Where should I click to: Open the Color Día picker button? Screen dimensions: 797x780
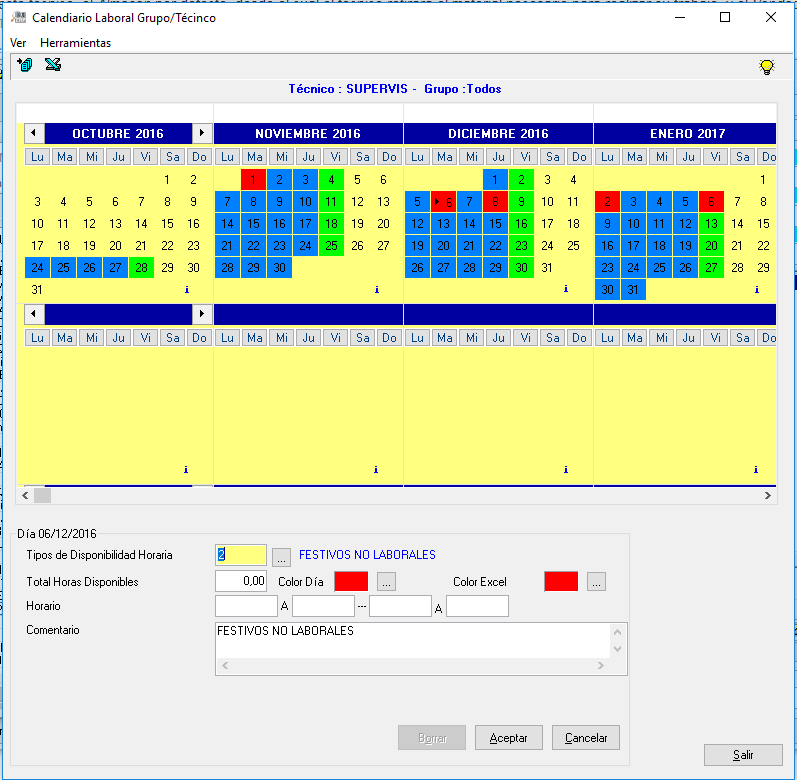click(386, 581)
